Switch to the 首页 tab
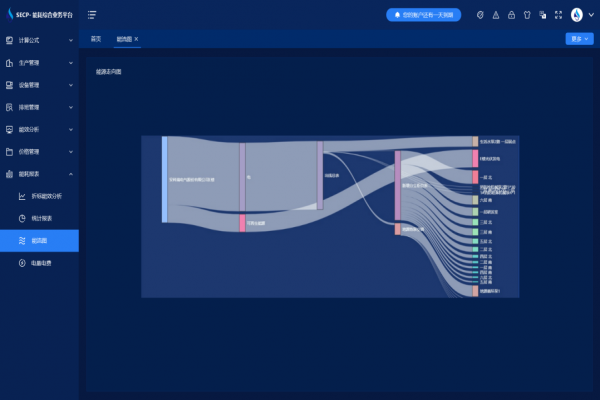The height and width of the screenshot is (400, 600). 96,39
